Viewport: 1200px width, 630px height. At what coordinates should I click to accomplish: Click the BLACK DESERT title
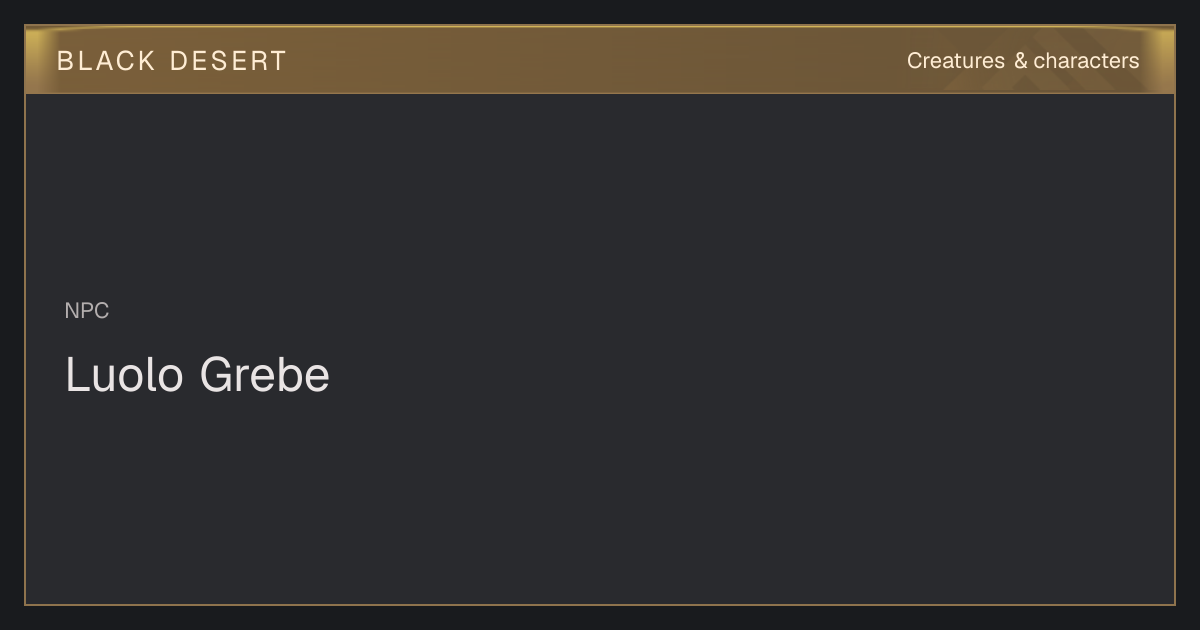click(x=172, y=61)
